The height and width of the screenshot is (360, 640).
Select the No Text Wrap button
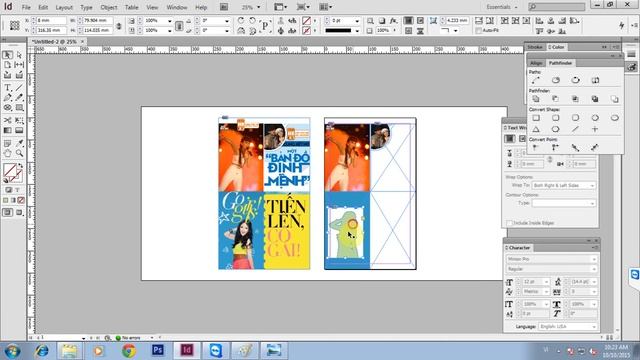[509, 139]
